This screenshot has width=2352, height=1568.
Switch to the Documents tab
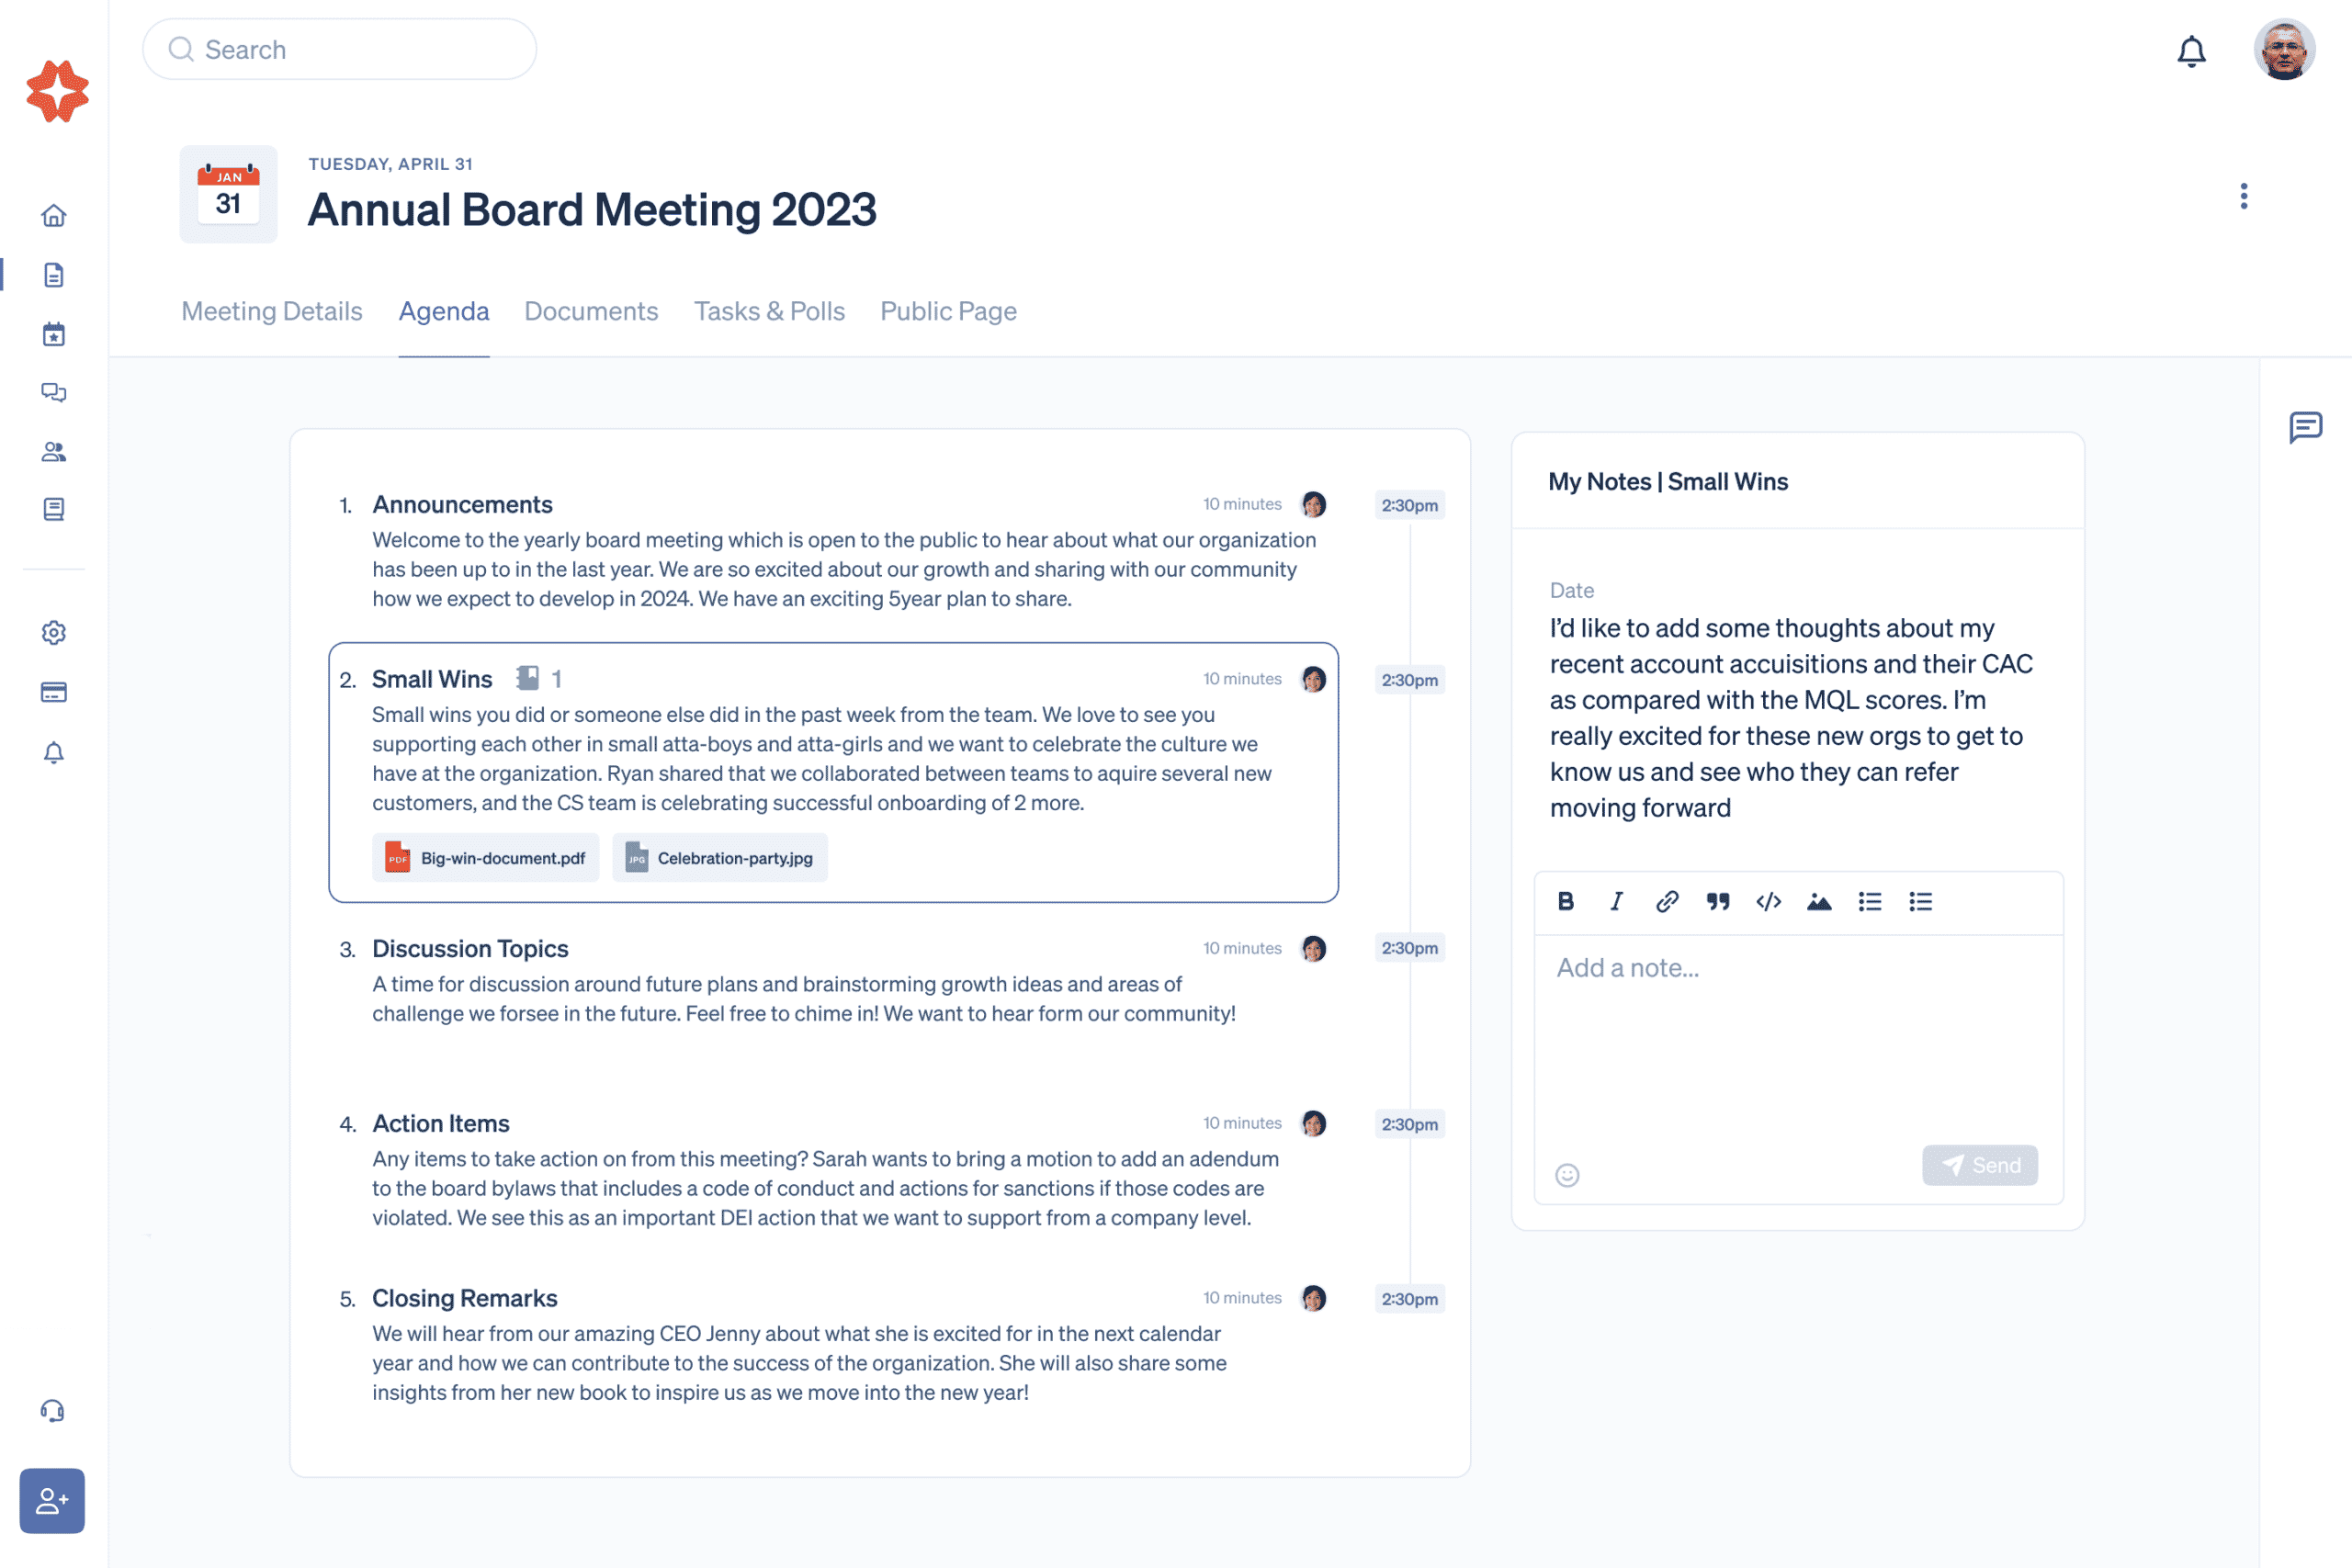tap(590, 310)
